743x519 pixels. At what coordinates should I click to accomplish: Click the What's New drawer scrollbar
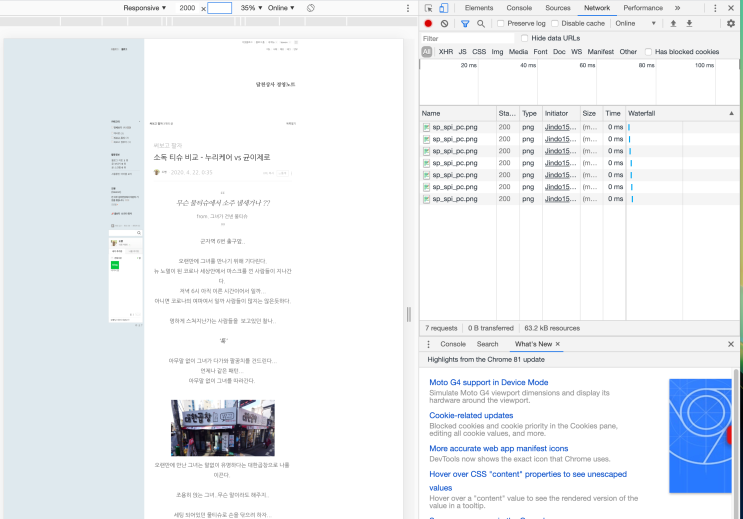pyautogui.click(x=736, y=443)
